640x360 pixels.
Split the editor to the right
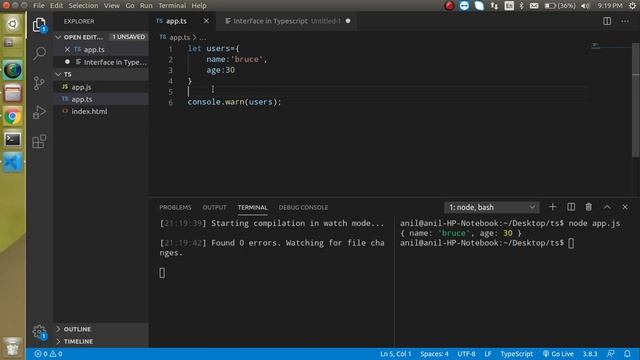(x=607, y=21)
